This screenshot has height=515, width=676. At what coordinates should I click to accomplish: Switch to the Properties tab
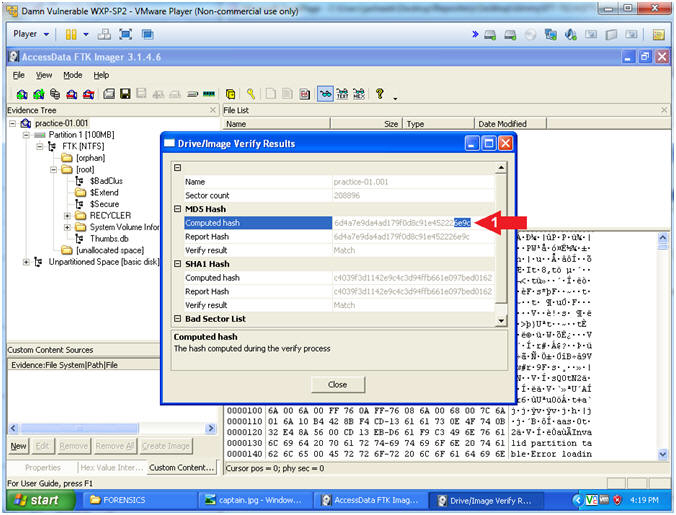pos(43,468)
